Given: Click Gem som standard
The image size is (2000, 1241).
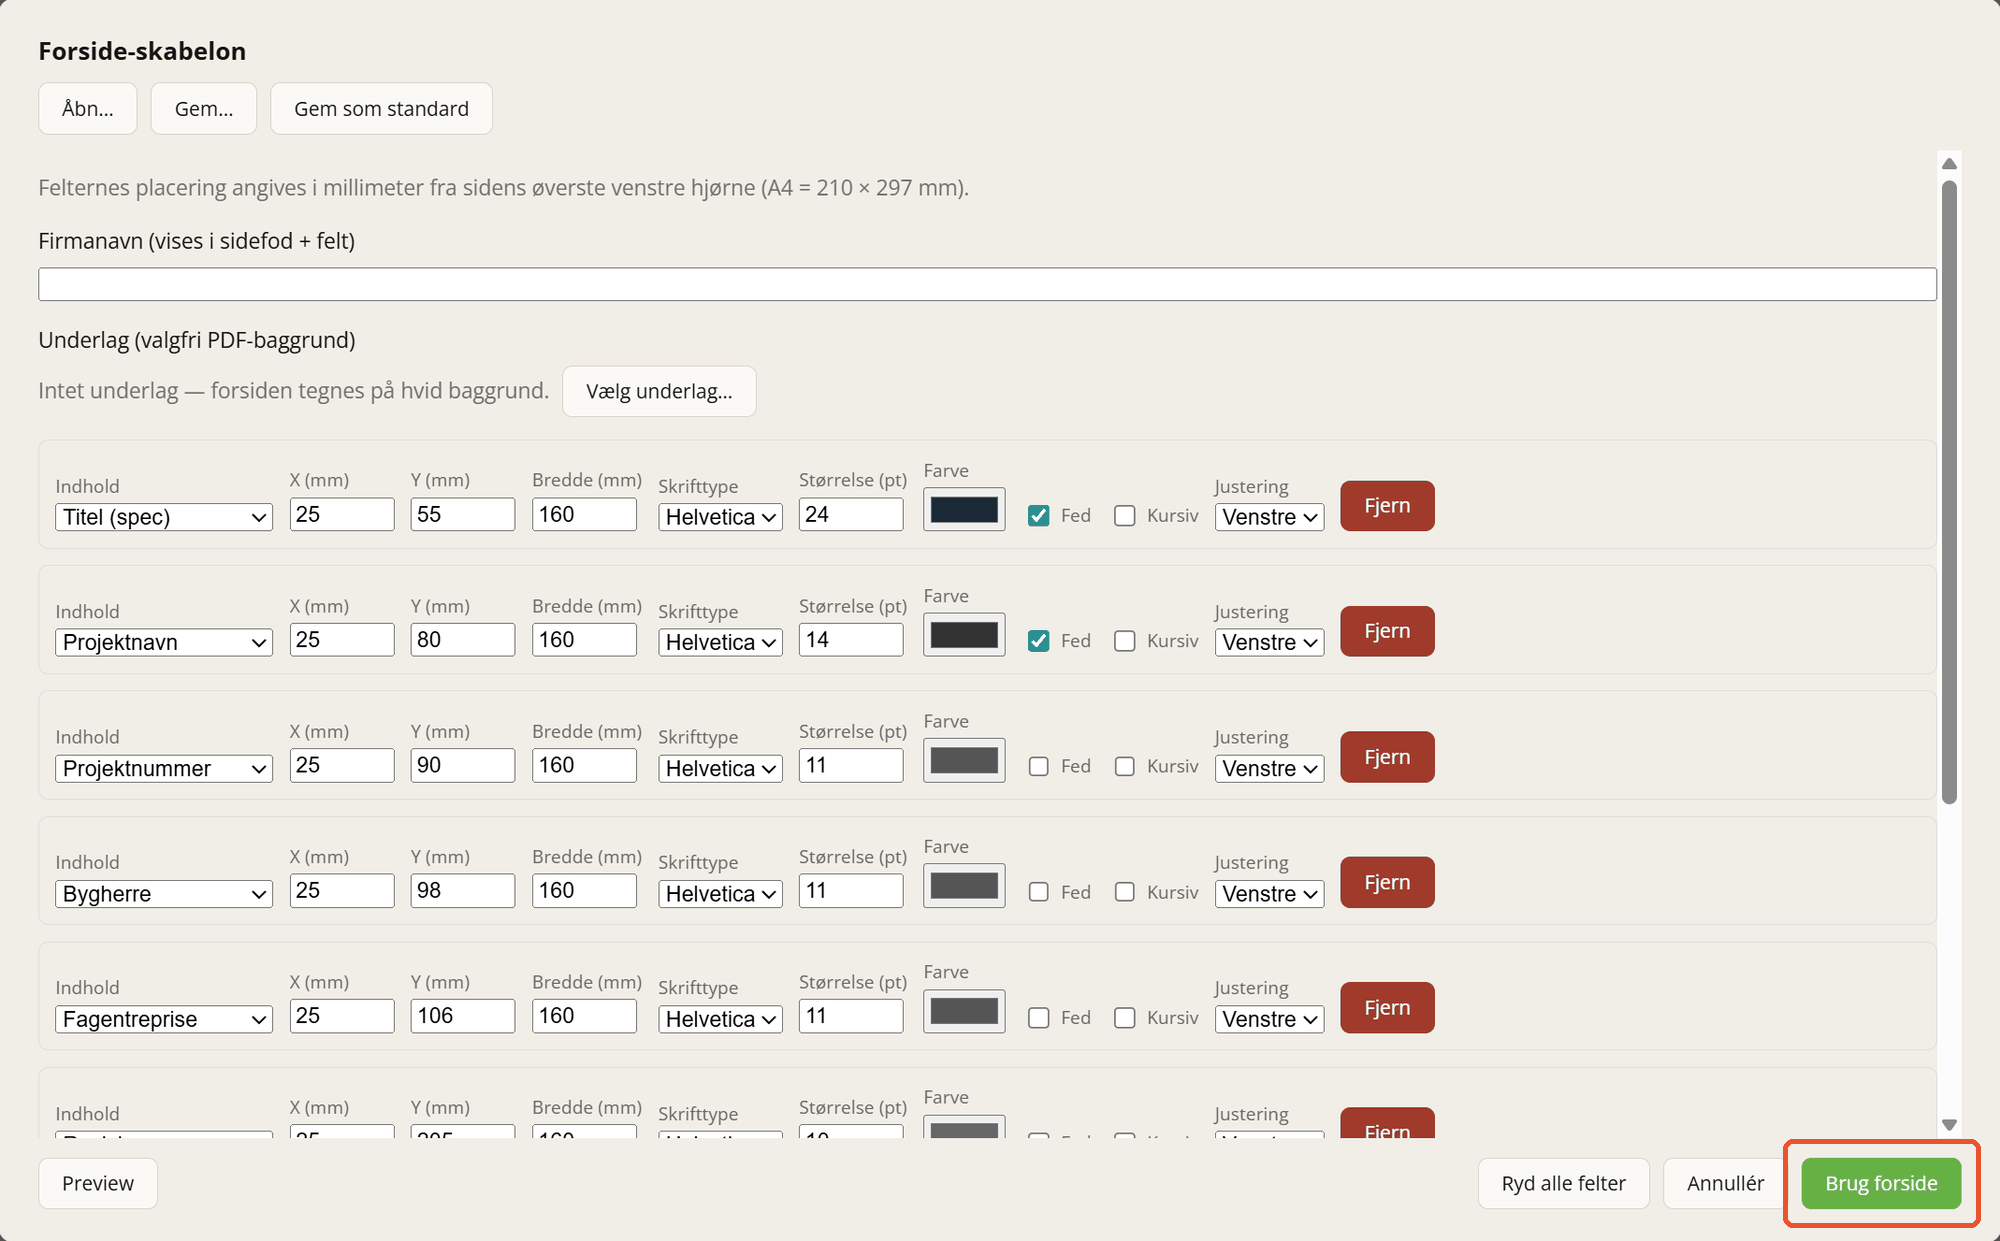Looking at the screenshot, I should [381, 108].
